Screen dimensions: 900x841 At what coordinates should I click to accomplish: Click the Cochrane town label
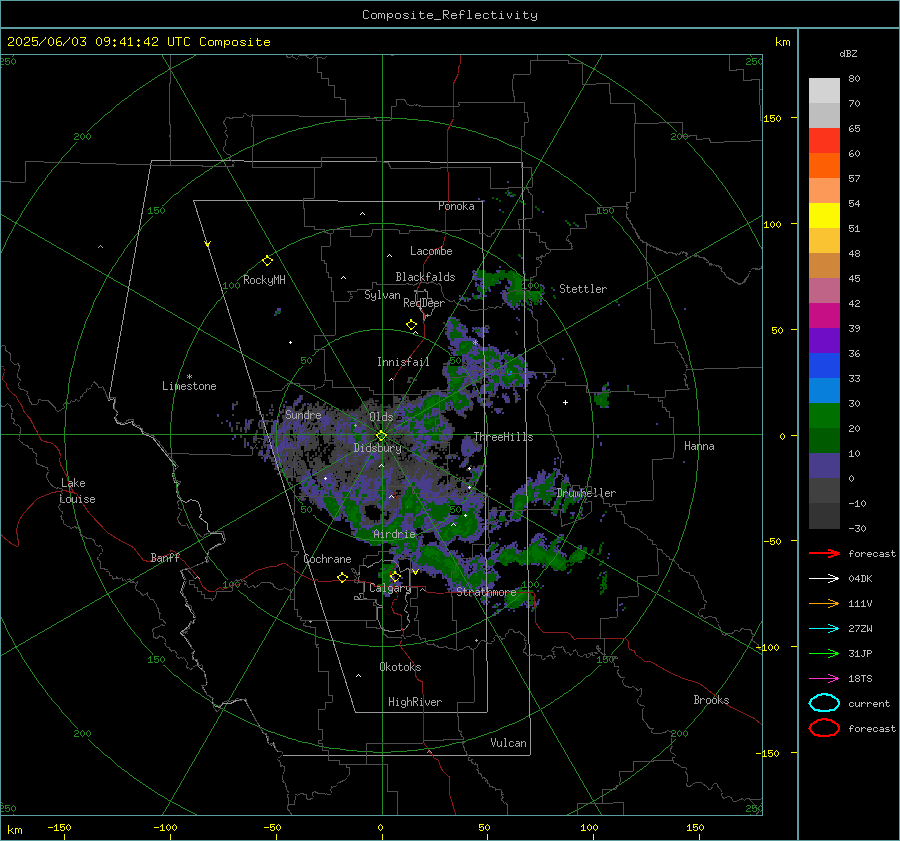point(327,559)
